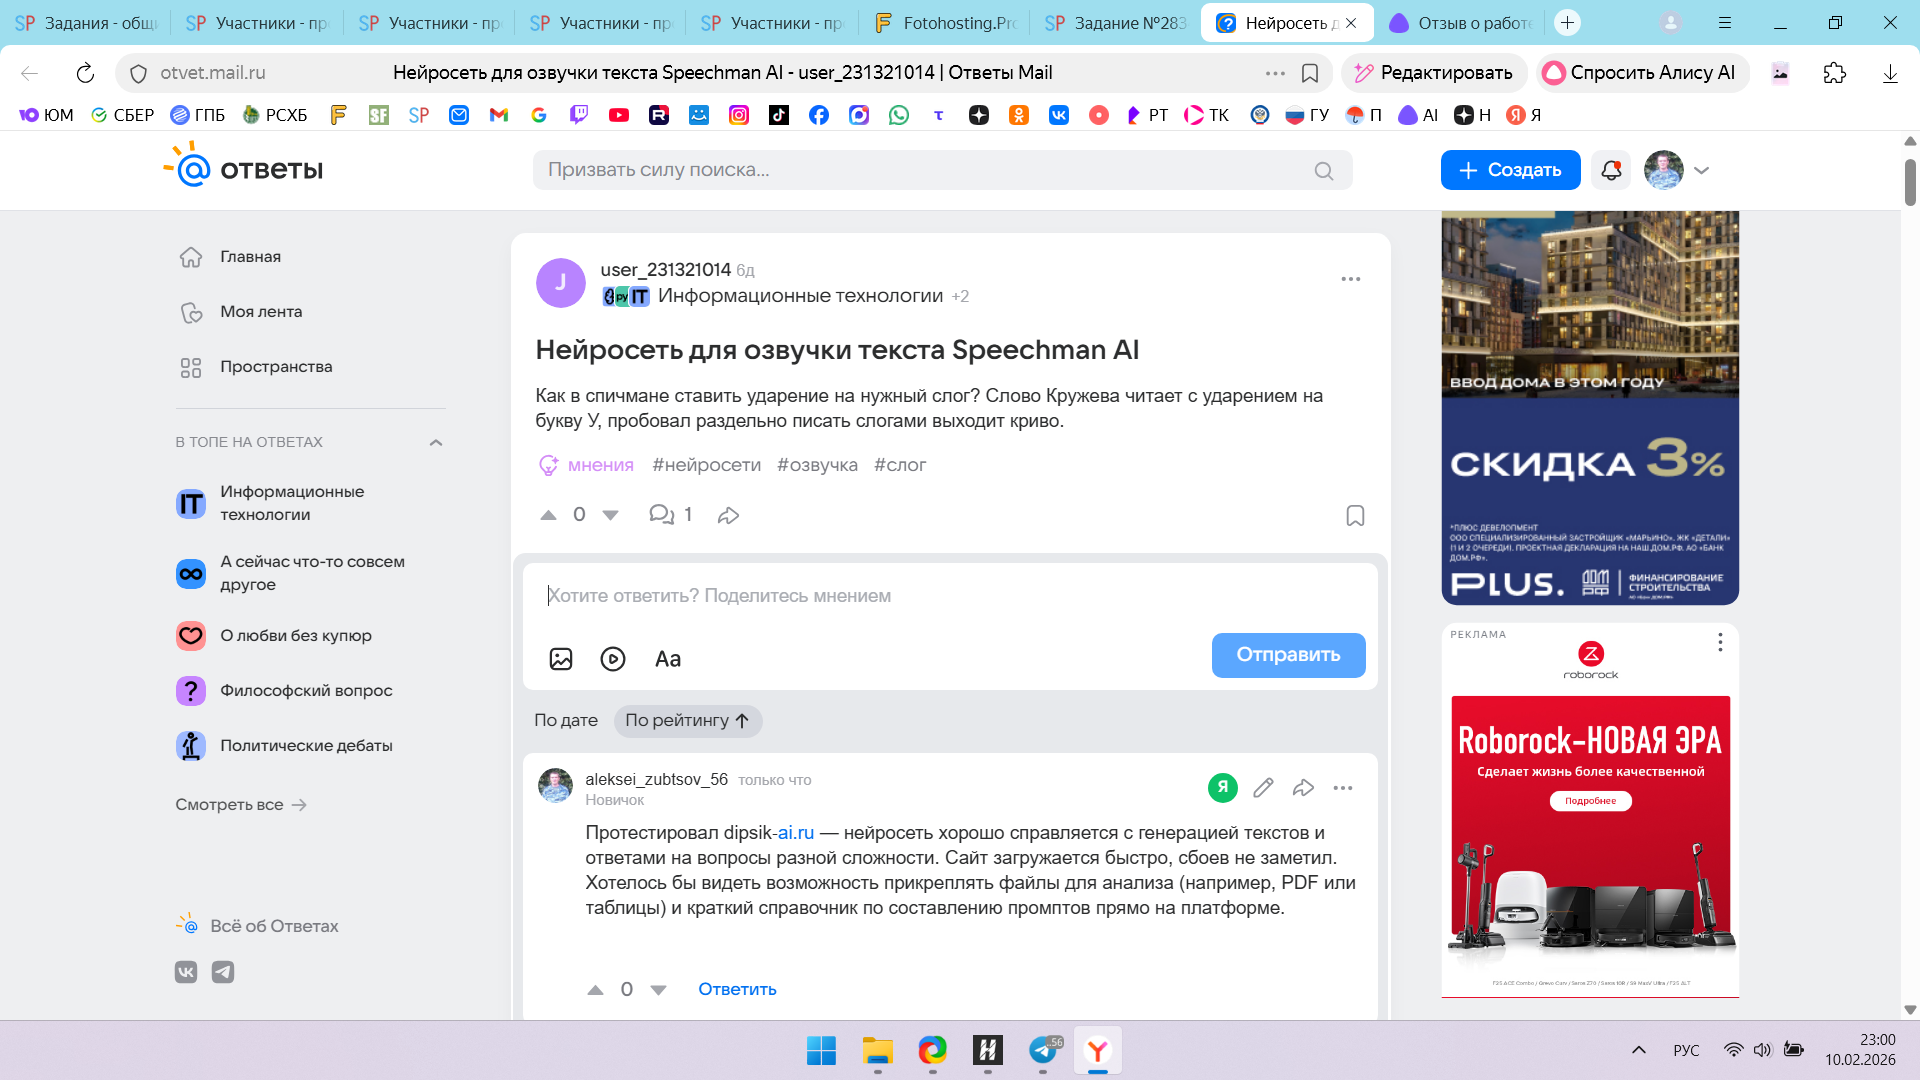Viewport: 1920px width, 1080px height.
Task: Click 'Ответить' under the answer
Action: coord(737,989)
